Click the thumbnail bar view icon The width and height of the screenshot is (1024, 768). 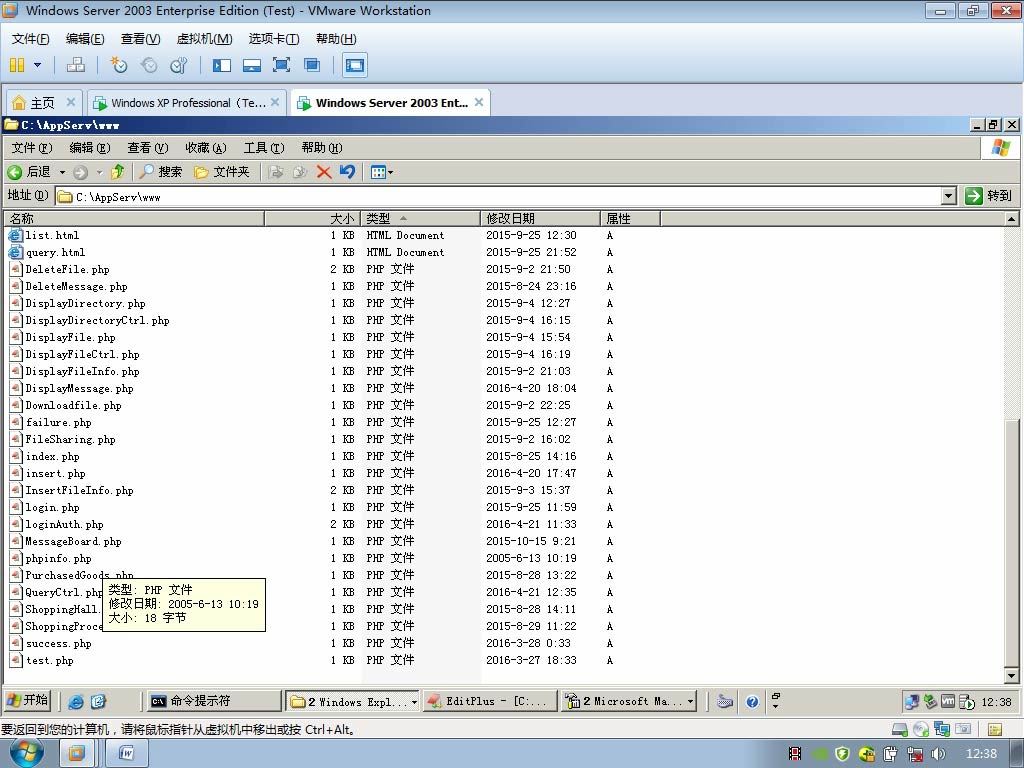pyautogui.click(x=251, y=65)
